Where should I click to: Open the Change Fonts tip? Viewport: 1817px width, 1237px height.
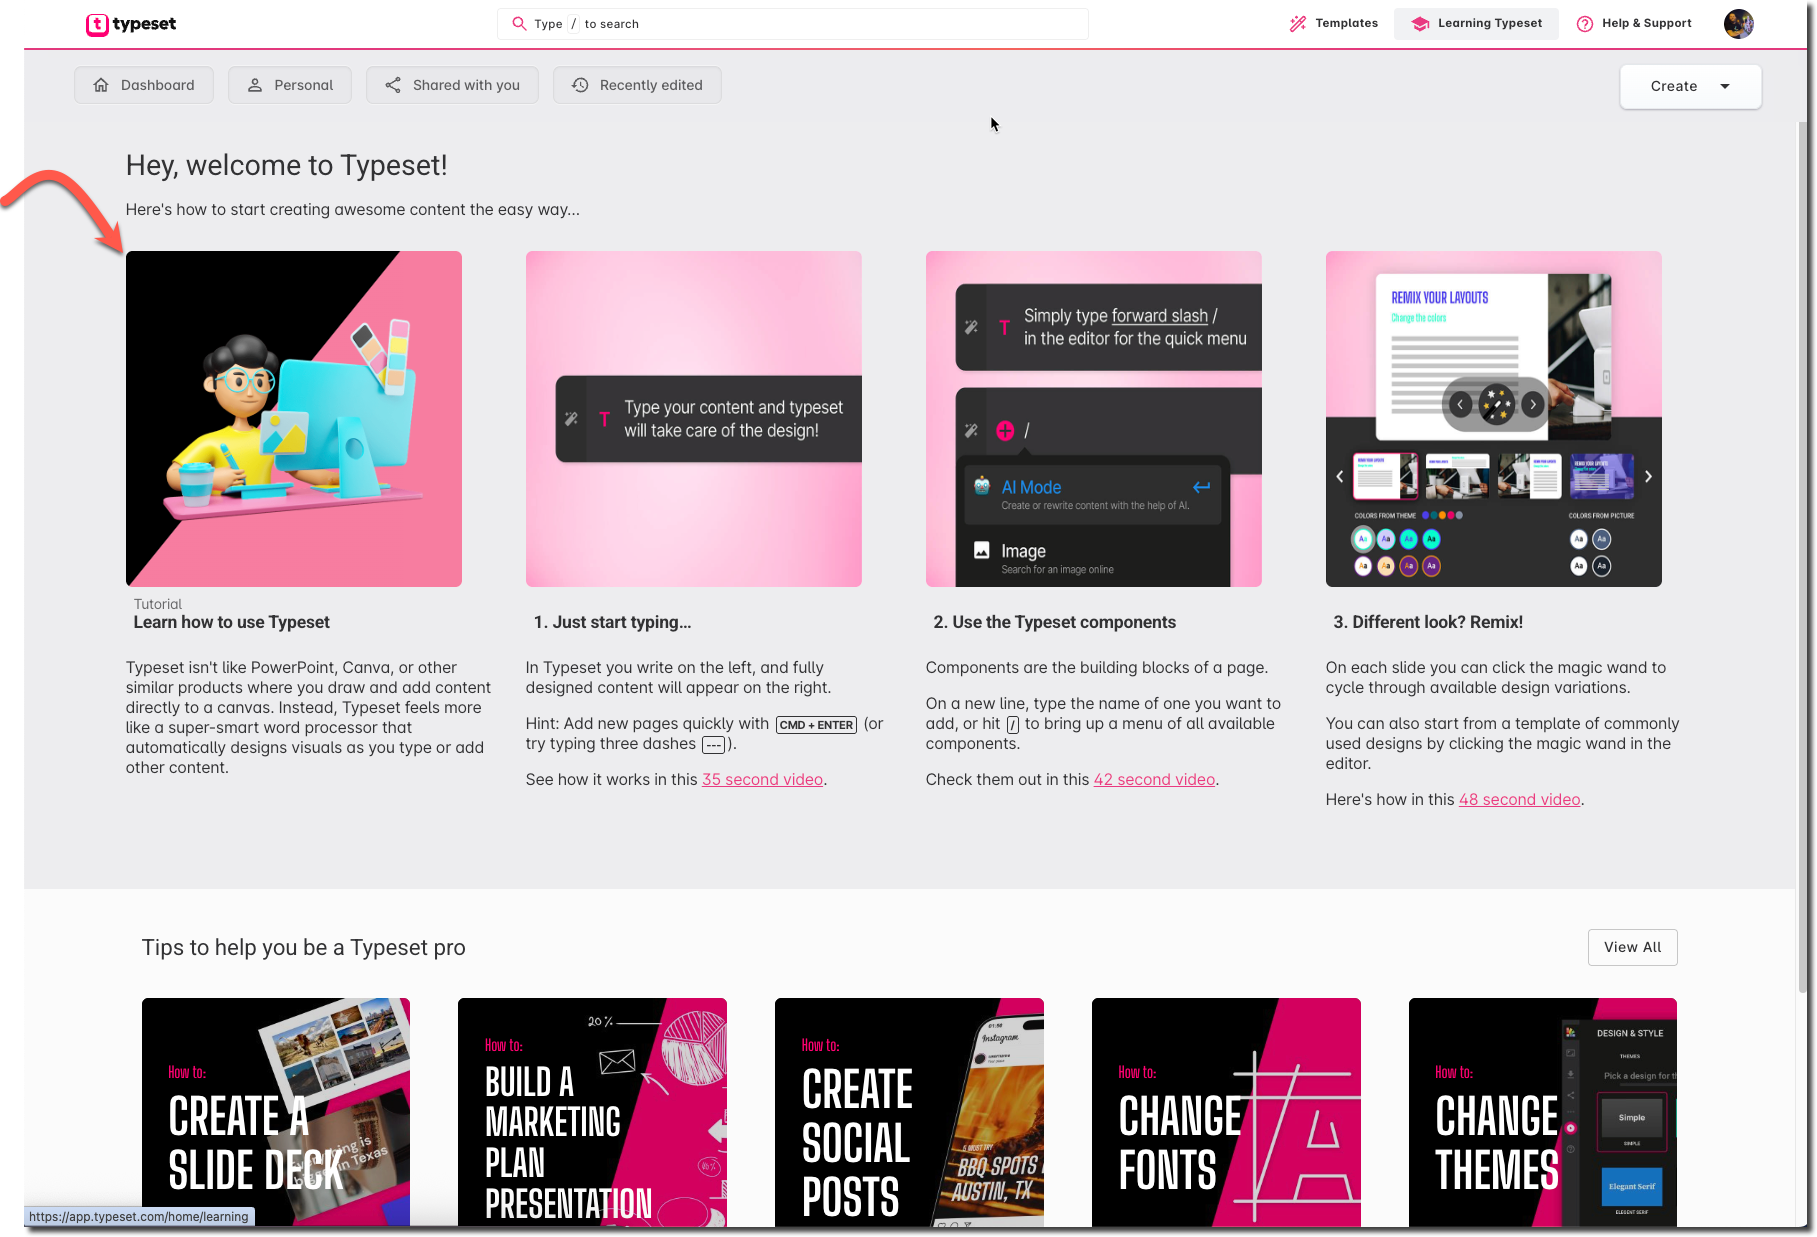[x=1226, y=1112]
